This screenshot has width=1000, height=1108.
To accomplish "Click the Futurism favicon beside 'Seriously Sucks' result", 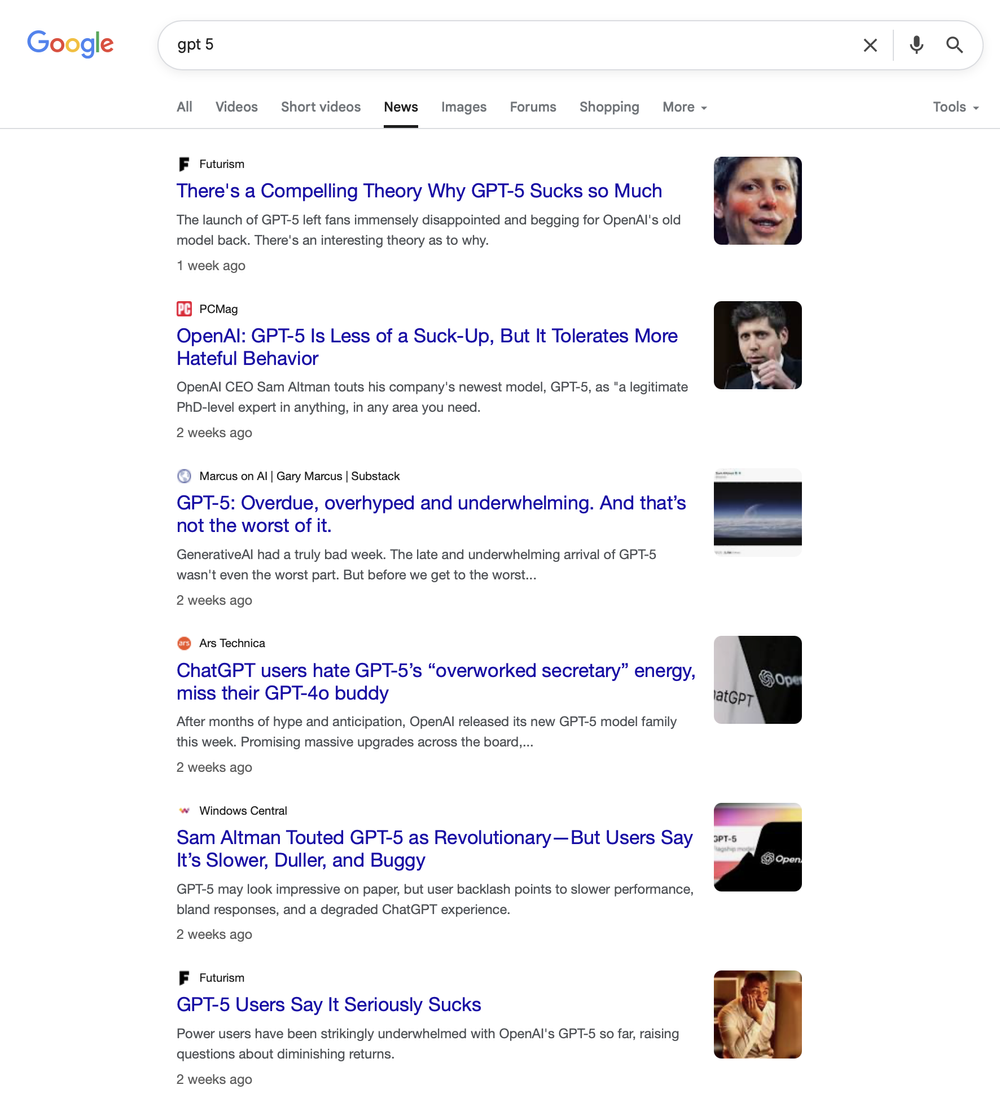I will click(184, 978).
